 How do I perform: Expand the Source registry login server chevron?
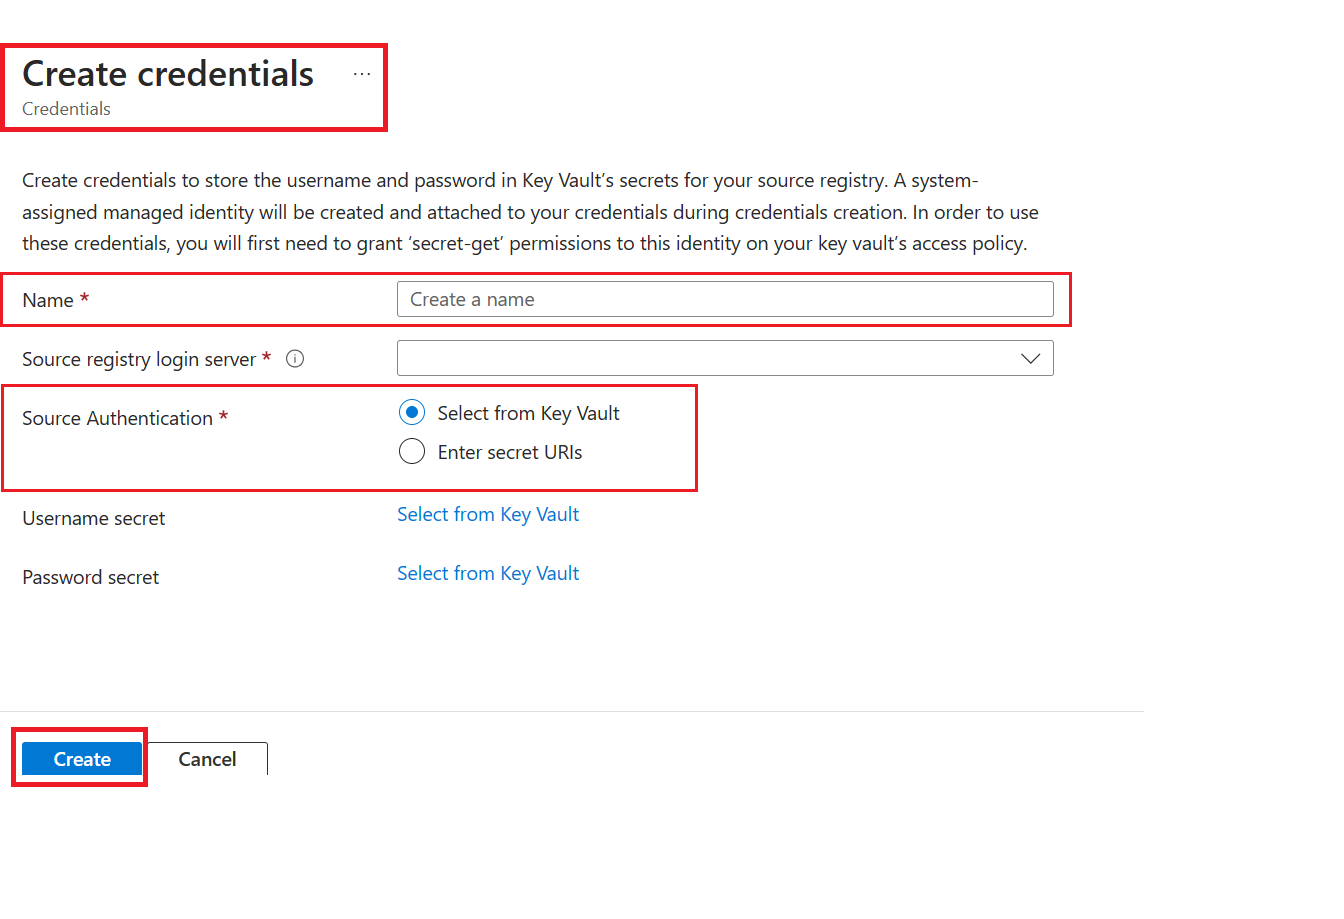point(1030,359)
